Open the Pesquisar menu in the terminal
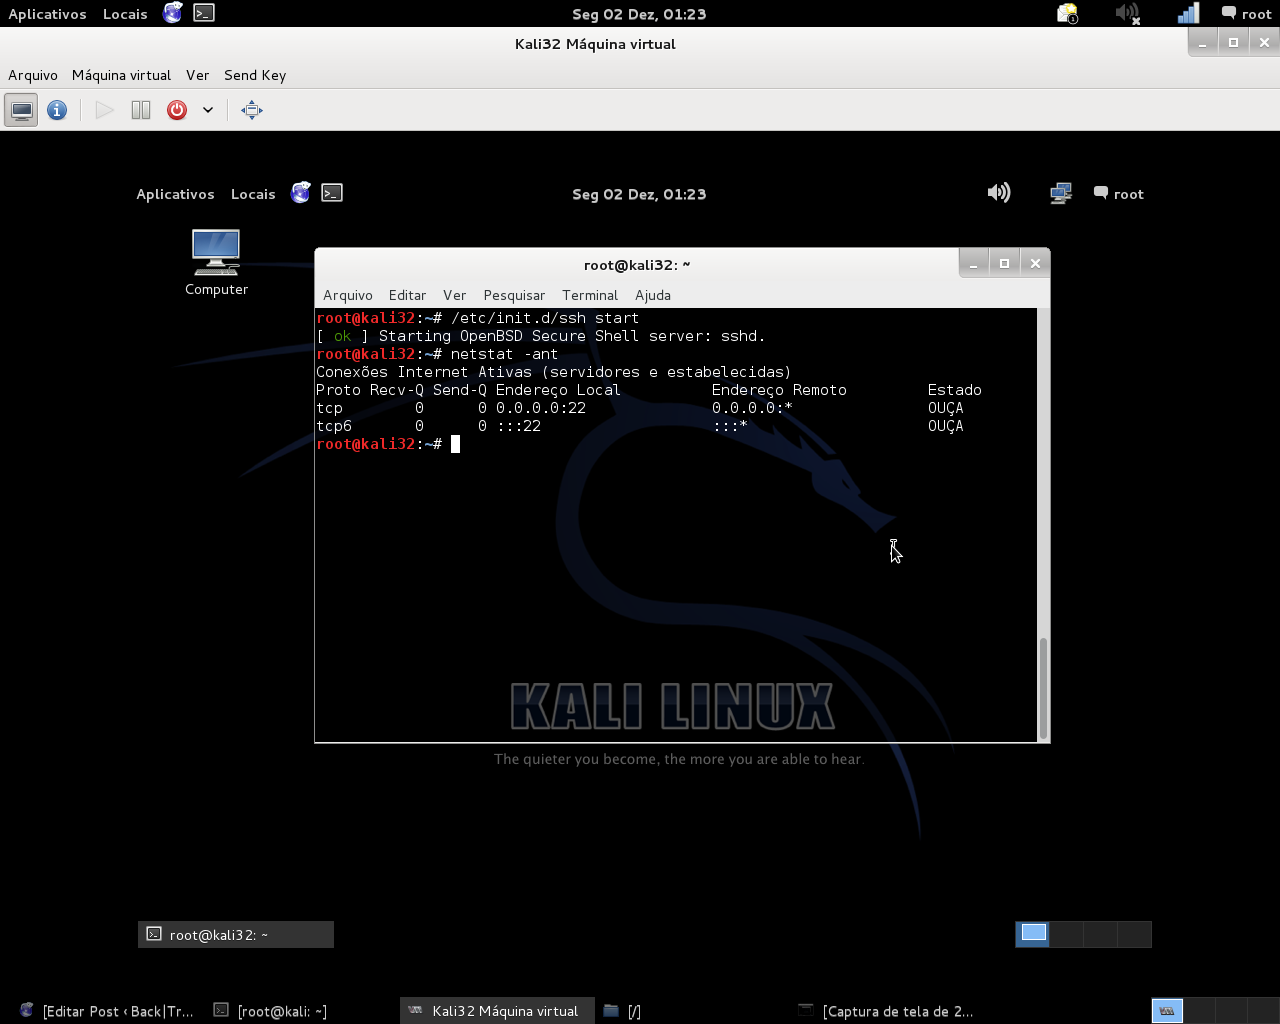Screen dimensions: 1280x1024 (x=514, y=295)
